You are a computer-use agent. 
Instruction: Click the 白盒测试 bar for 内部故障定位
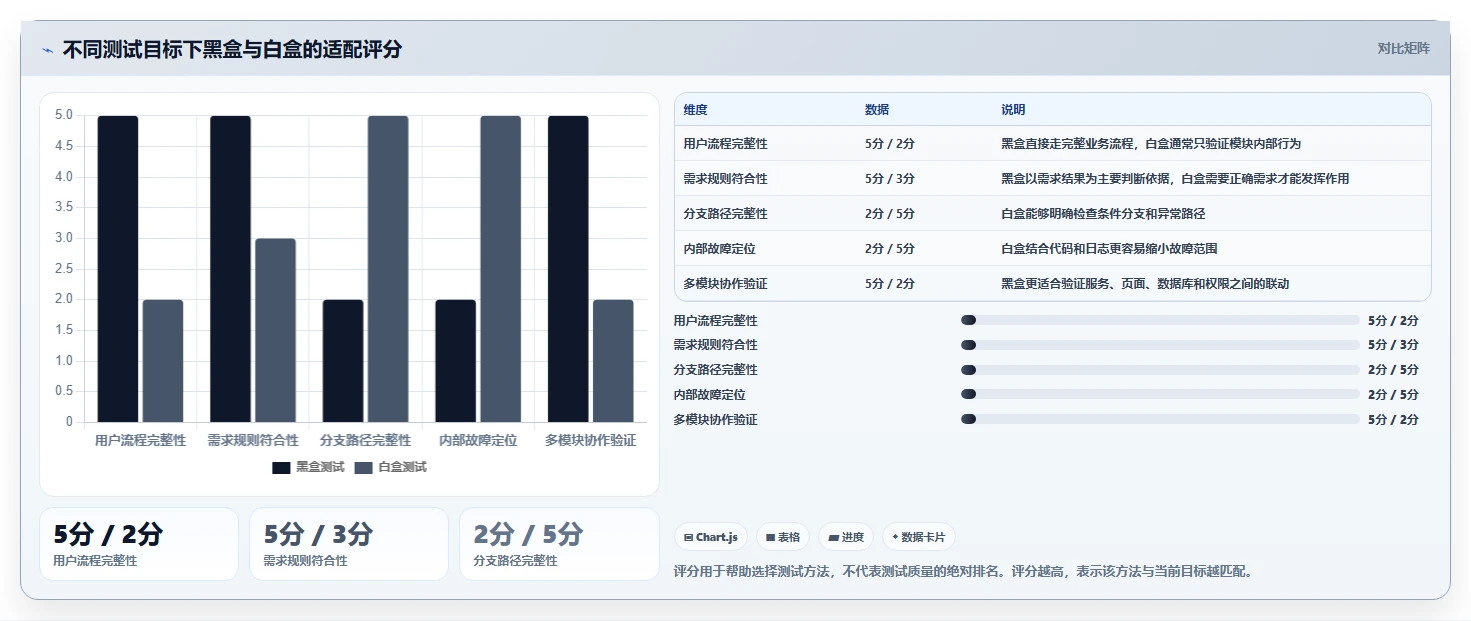click(x=500, y=269)
